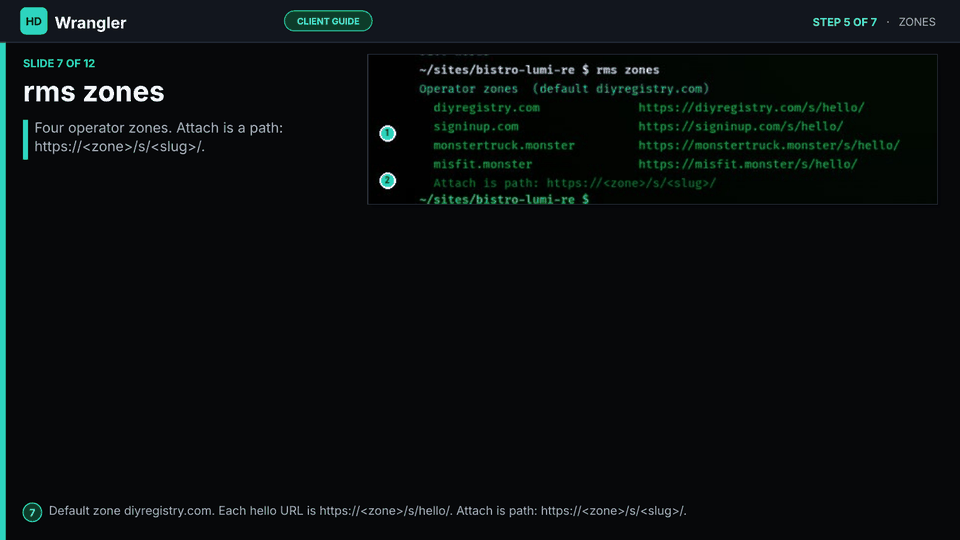Image resolution: width=960 pixels, height=540 pixels.
Task: Click the final ~/sites/bistro-lumi-re prompt line
Action: [504, 199]
